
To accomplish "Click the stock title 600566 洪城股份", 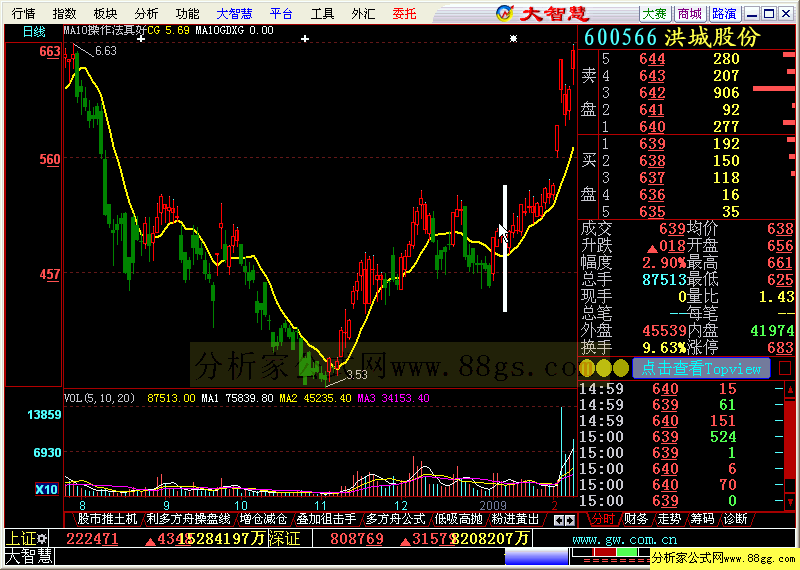I will click(x=672, y=38).
